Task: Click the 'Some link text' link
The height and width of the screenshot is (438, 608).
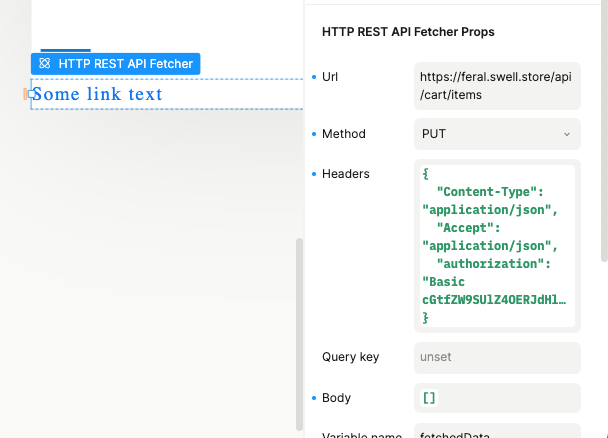Action: (97, 94)
